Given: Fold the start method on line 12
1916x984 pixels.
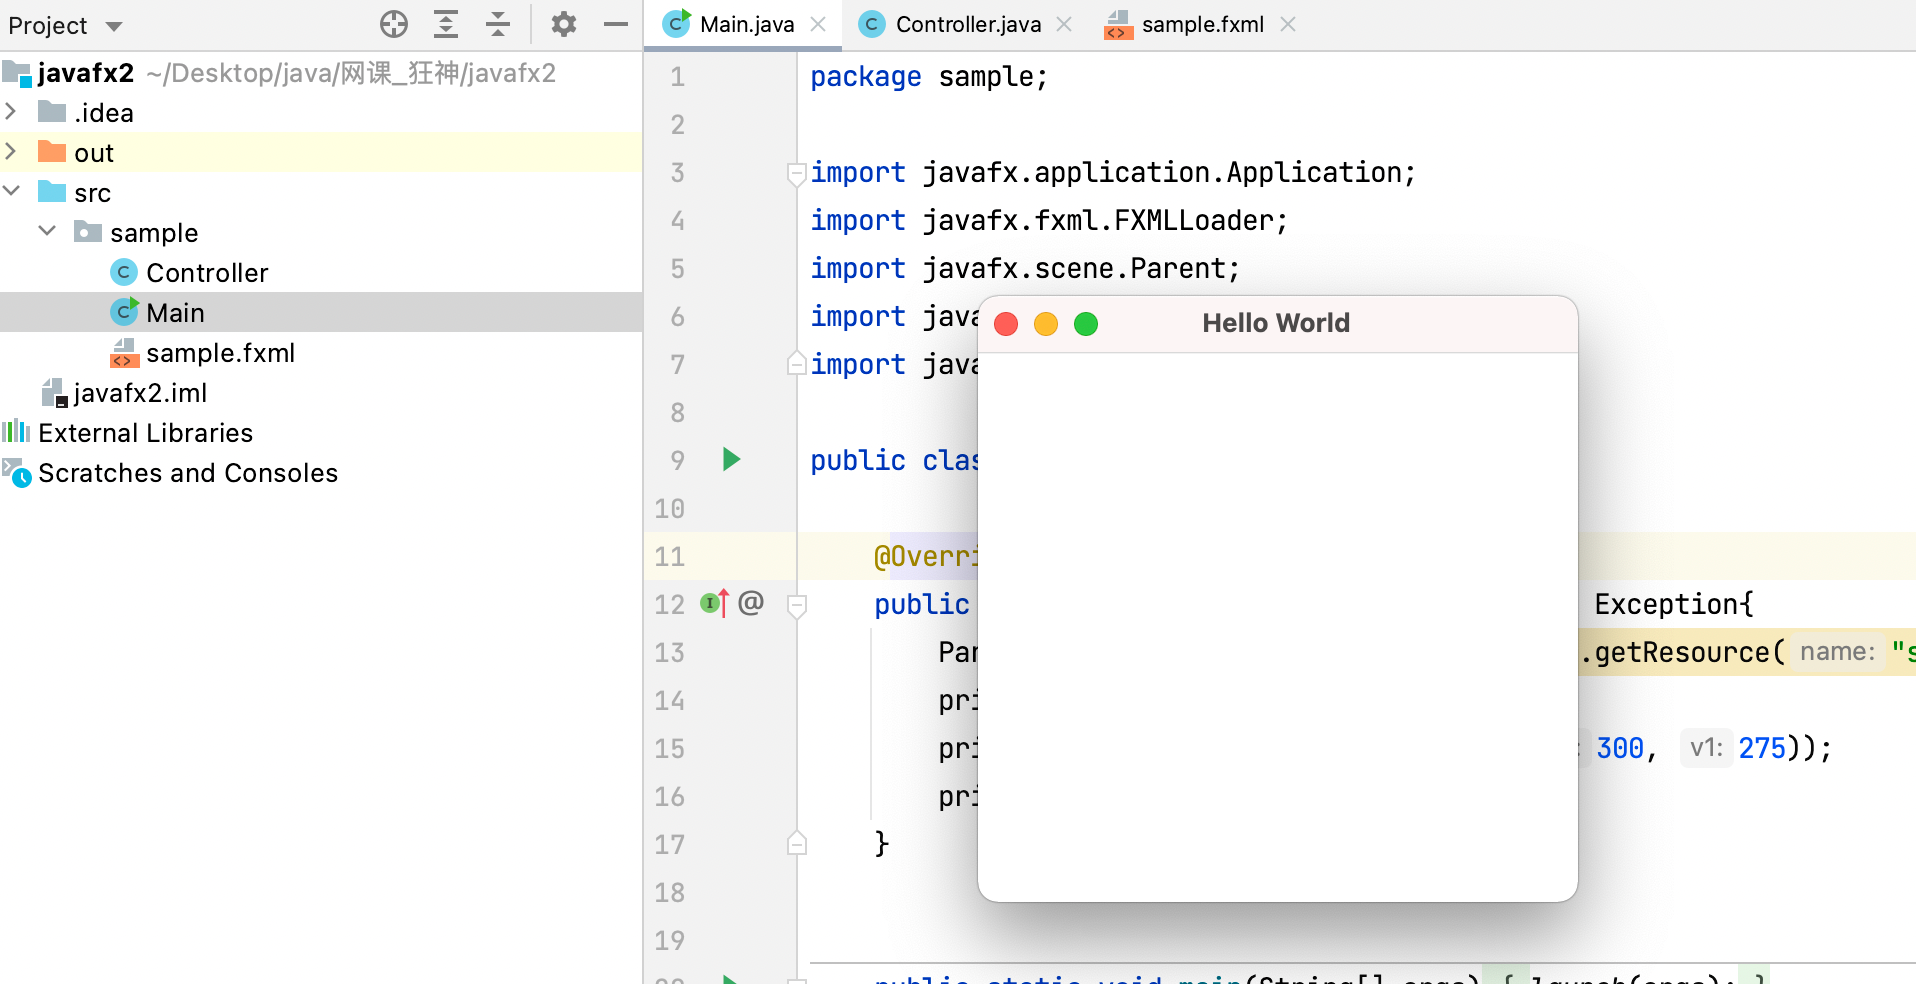Looking at the screenshot, I should [797, 605].
